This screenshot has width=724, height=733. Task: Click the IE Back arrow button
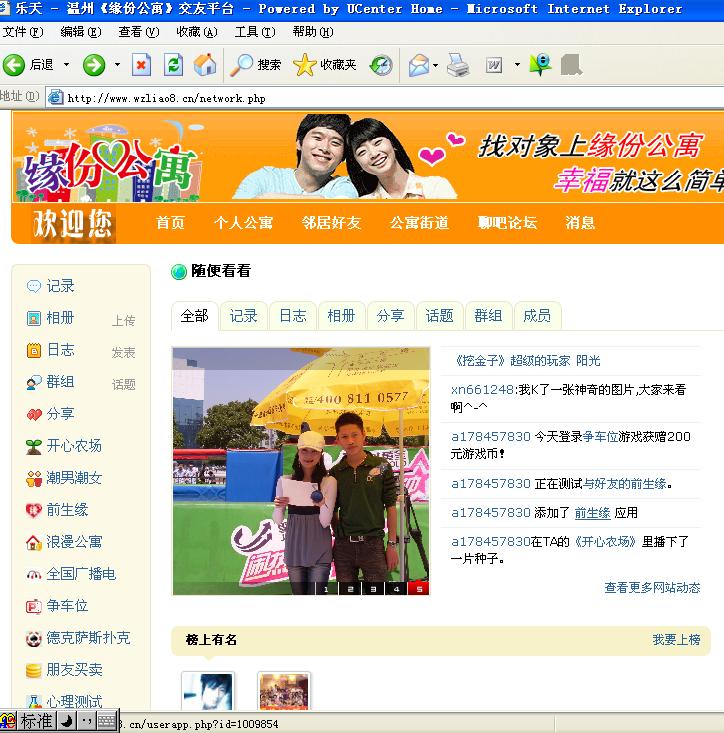point(14,65)
